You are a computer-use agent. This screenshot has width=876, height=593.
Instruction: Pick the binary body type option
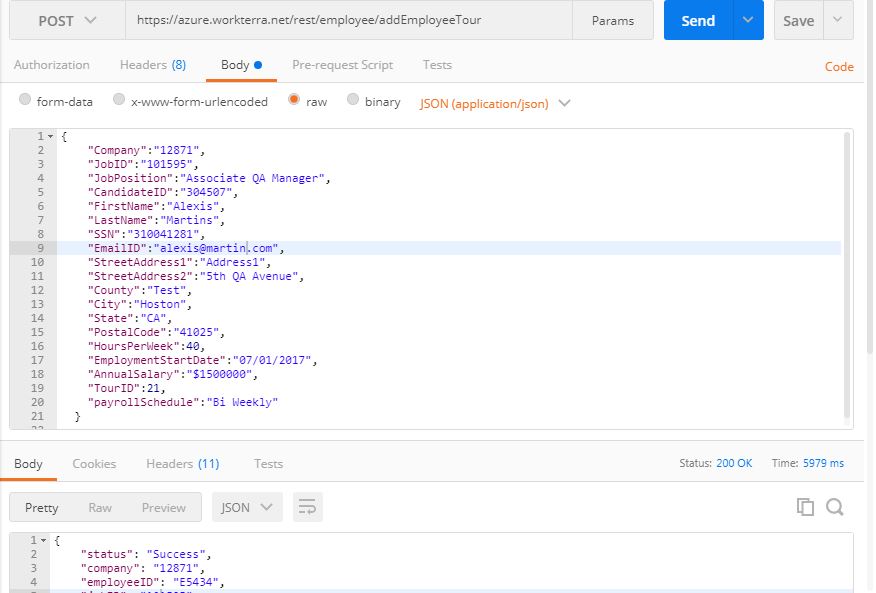pos(353,101)
